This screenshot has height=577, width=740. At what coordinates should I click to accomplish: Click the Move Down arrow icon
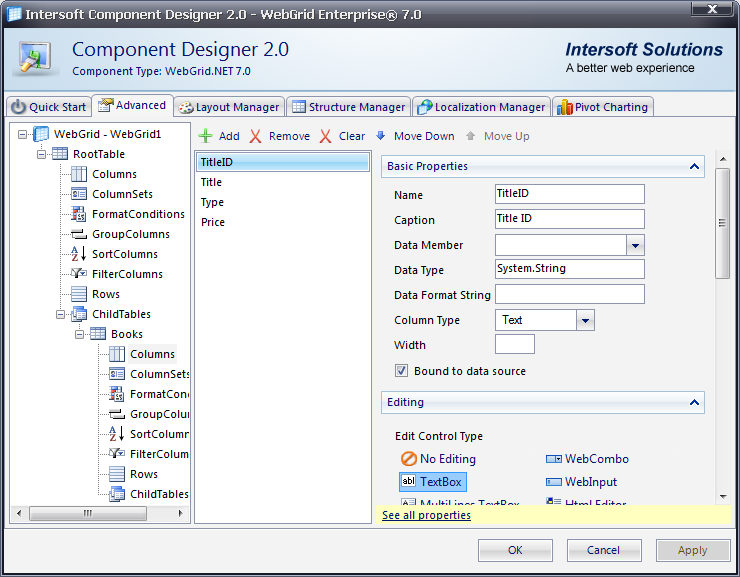click(x=381, y=136)
